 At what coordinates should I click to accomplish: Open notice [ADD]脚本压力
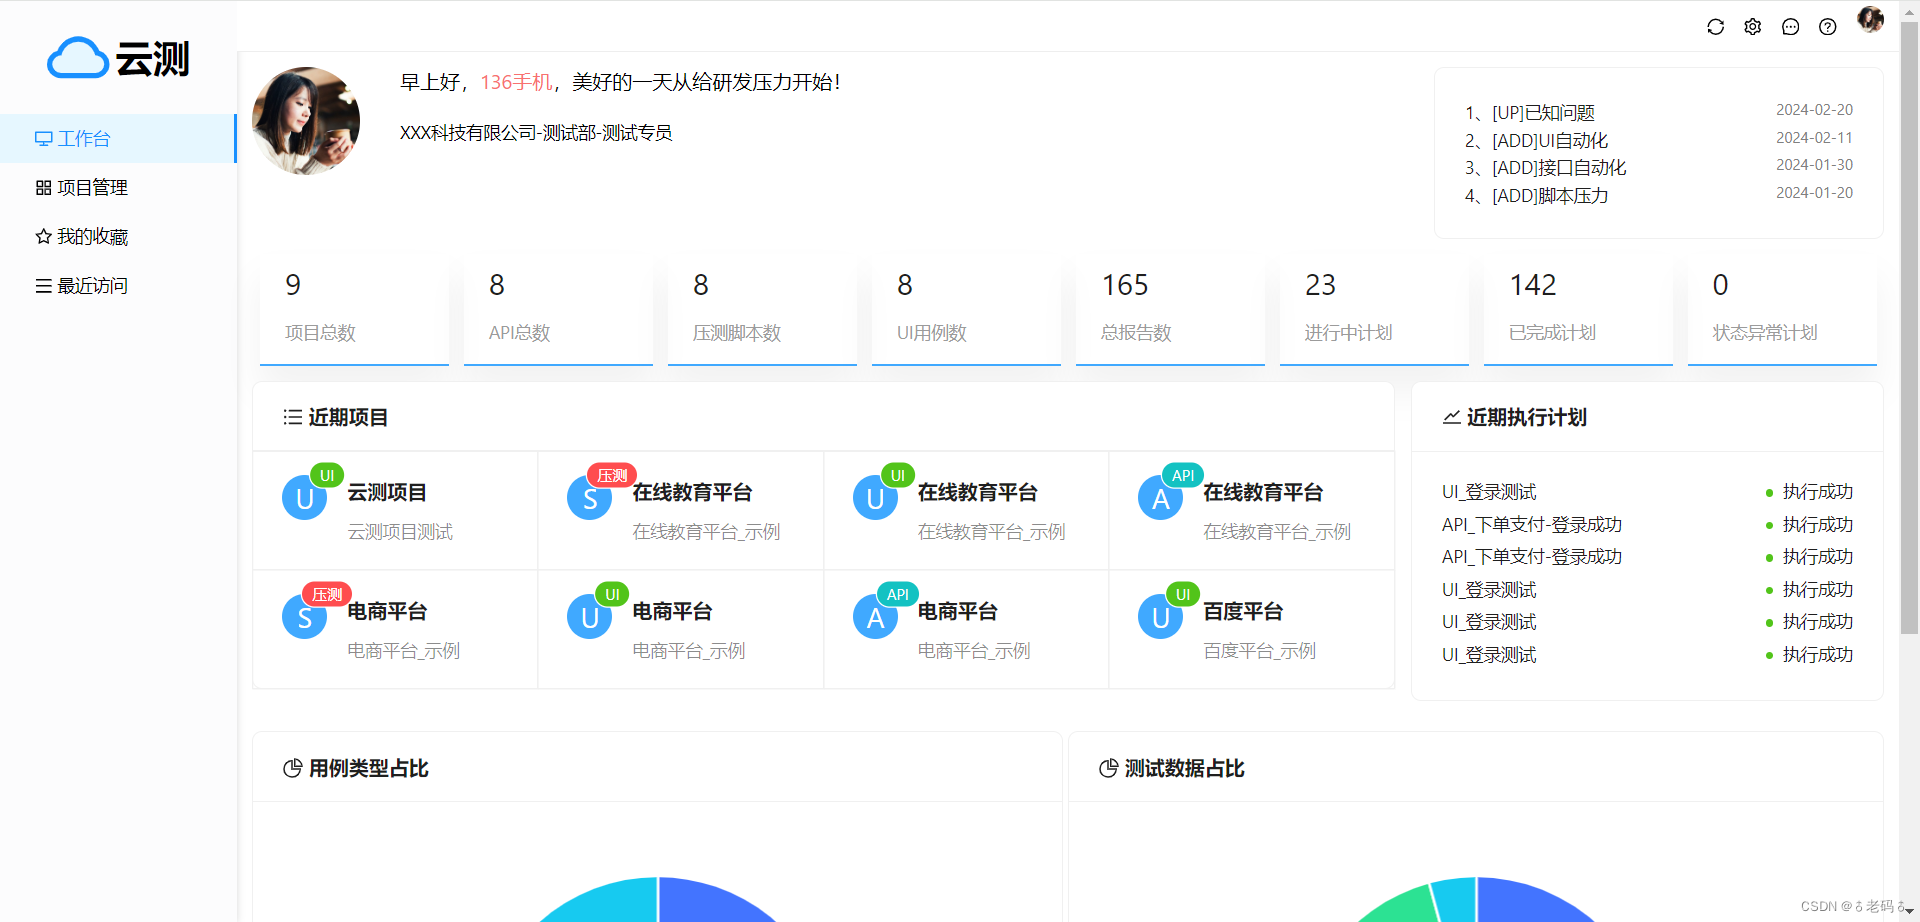(x=1550, y=196)
